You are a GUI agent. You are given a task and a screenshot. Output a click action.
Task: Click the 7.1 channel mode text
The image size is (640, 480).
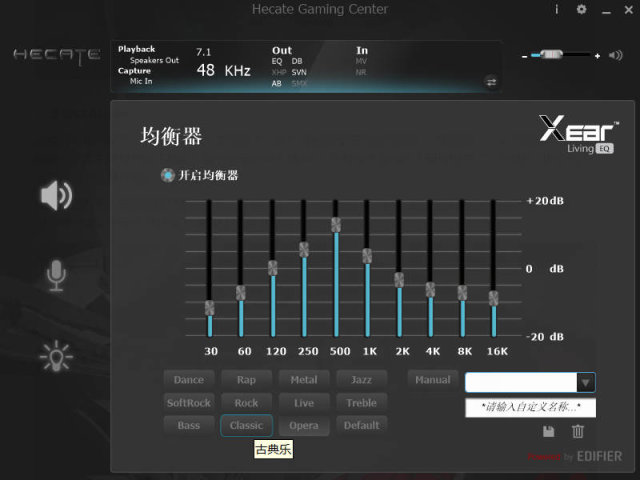coord(203,52)
